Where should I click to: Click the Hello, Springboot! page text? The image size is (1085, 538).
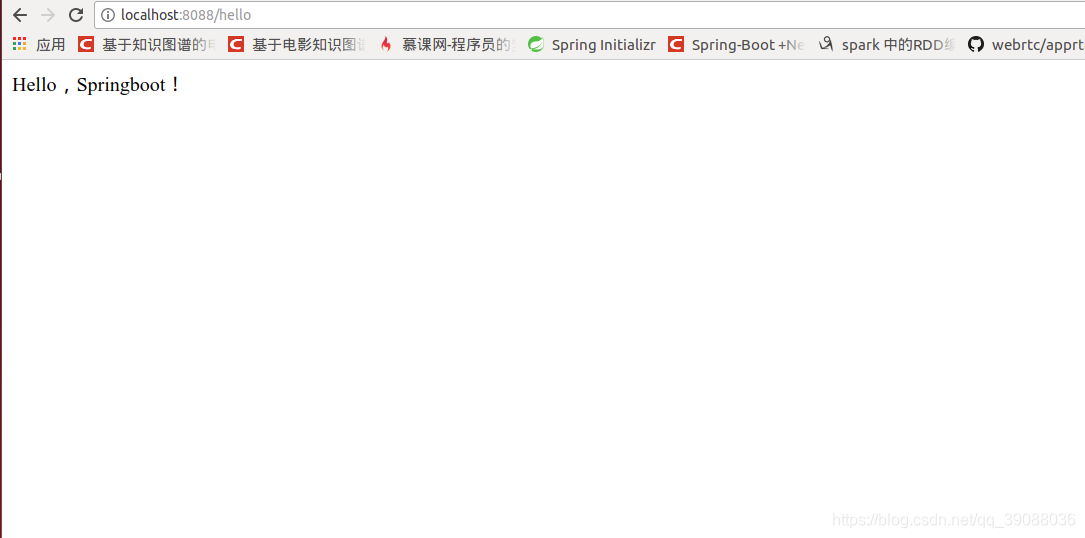coord(96,85)
